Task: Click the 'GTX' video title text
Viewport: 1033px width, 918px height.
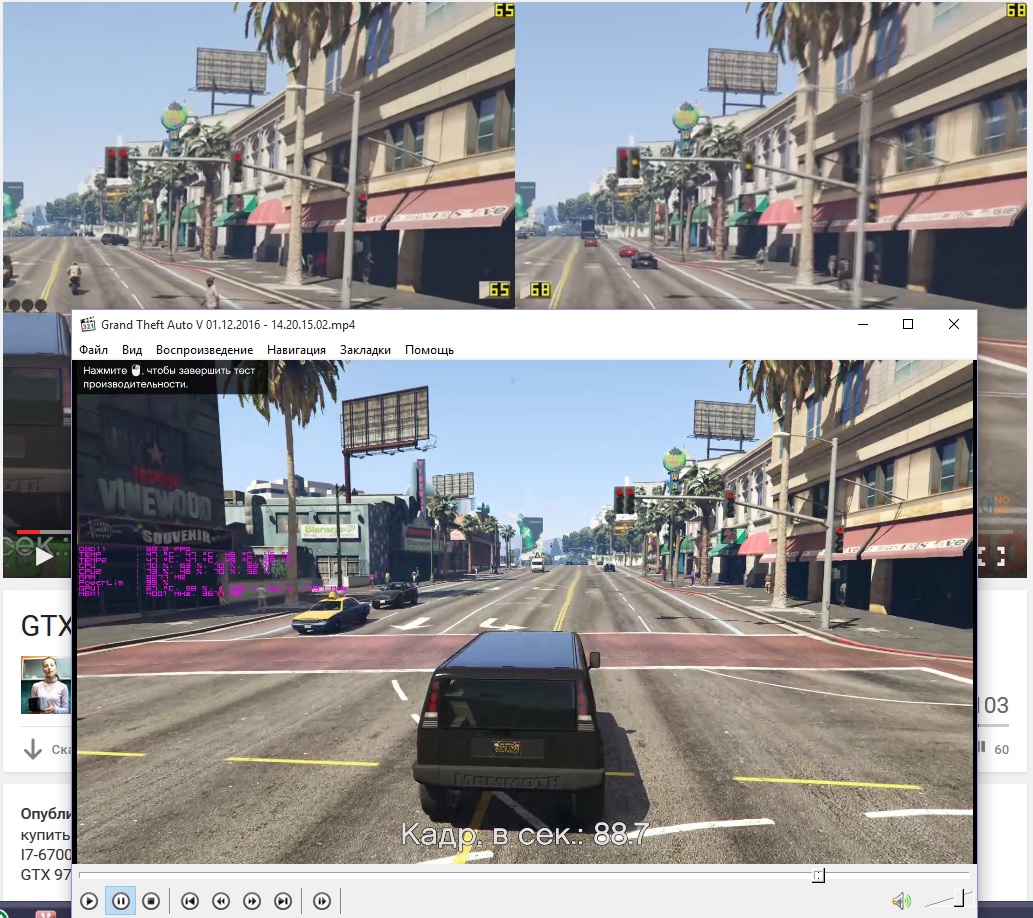Action: pyautogui.click(x=45, y=626)
